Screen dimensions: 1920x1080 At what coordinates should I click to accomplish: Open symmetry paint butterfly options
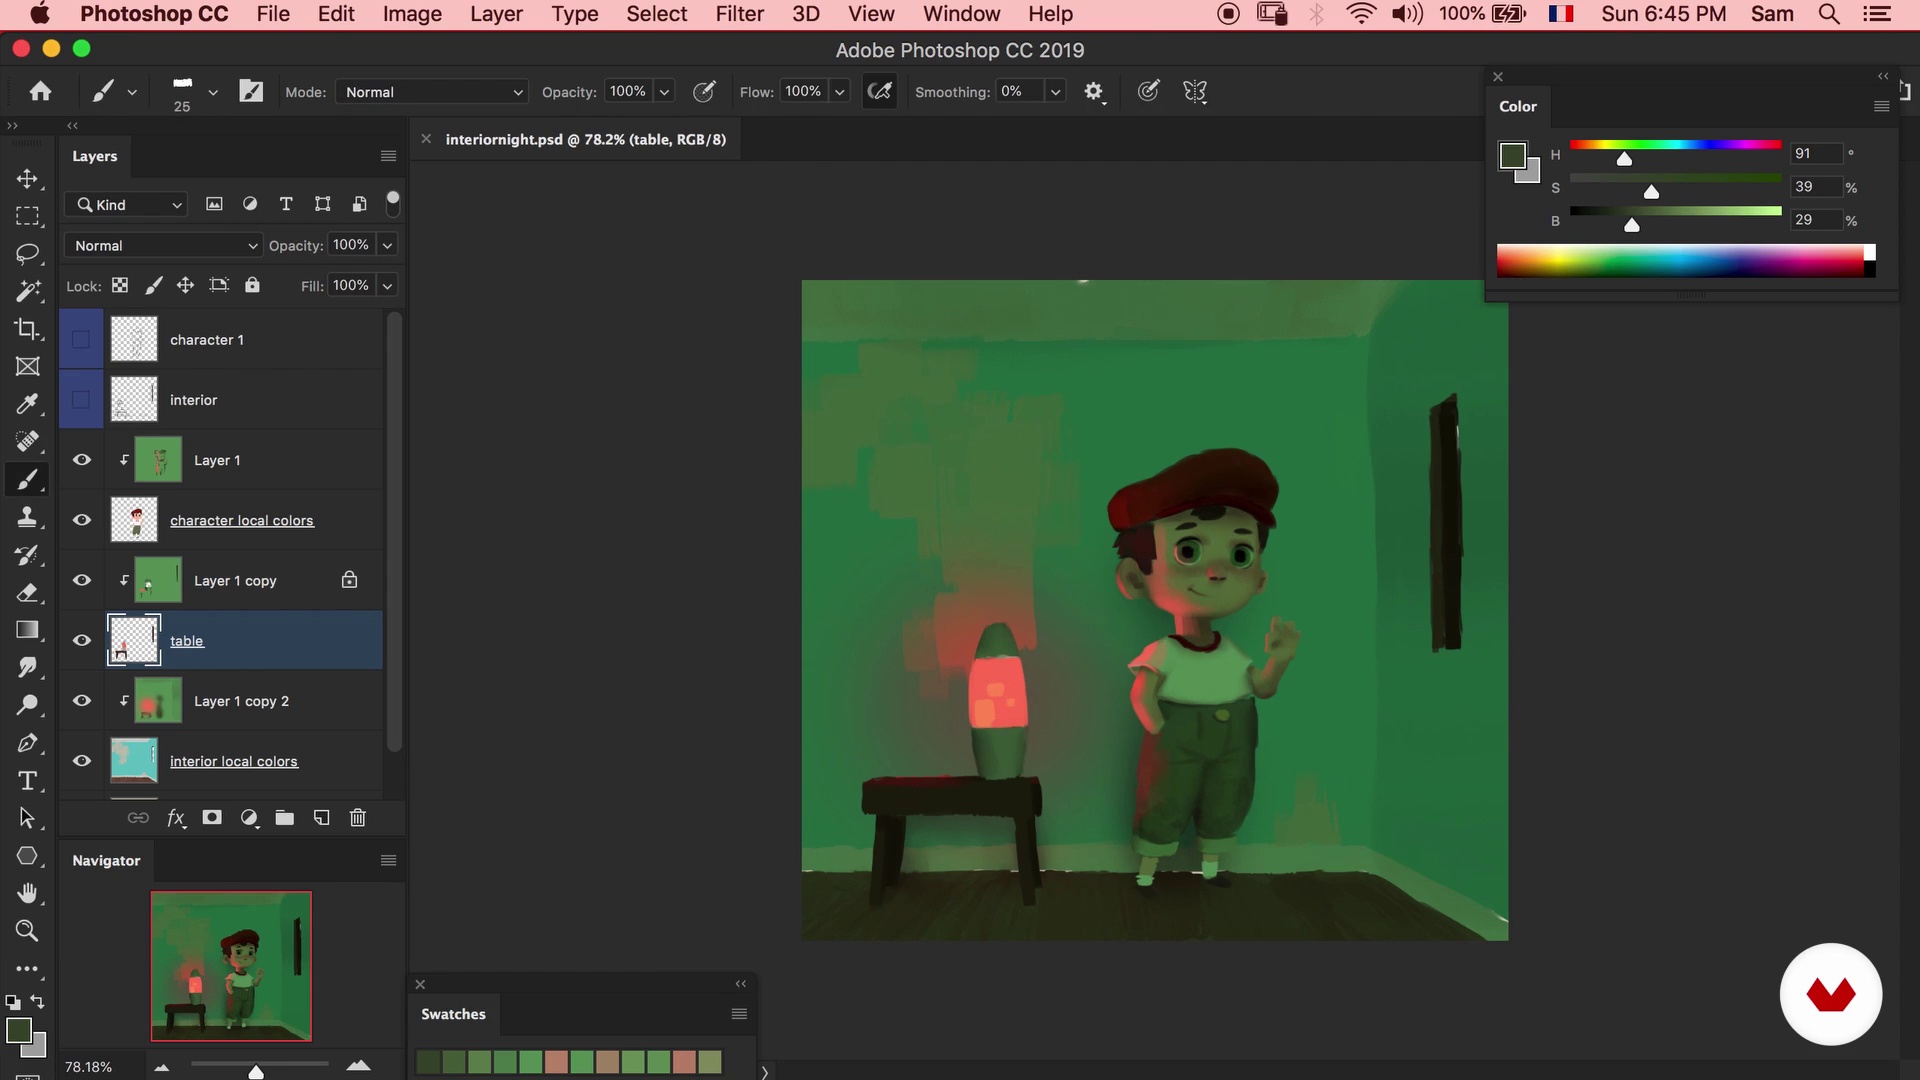(1195, 91)
